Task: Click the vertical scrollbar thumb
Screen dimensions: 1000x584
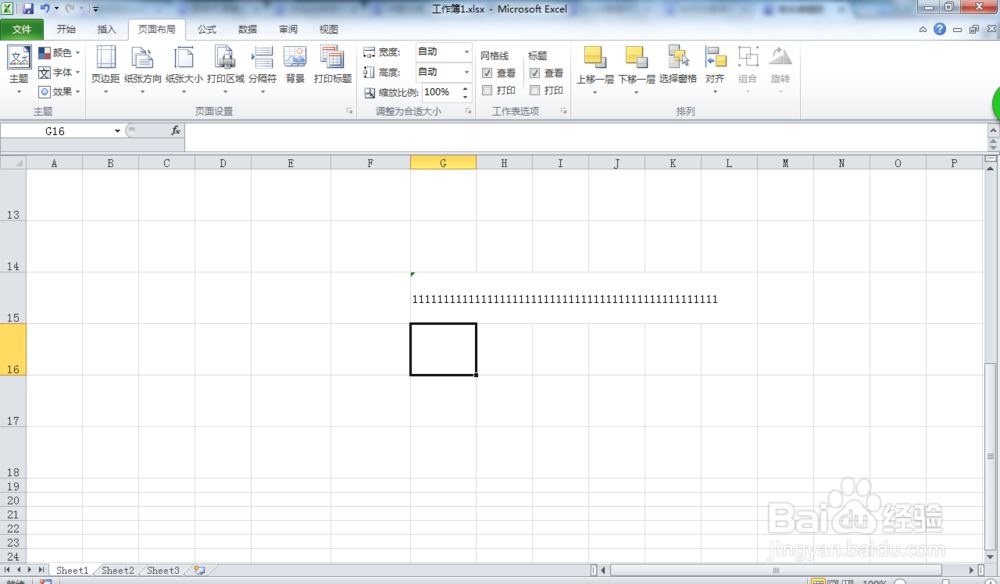Action: 990,455
